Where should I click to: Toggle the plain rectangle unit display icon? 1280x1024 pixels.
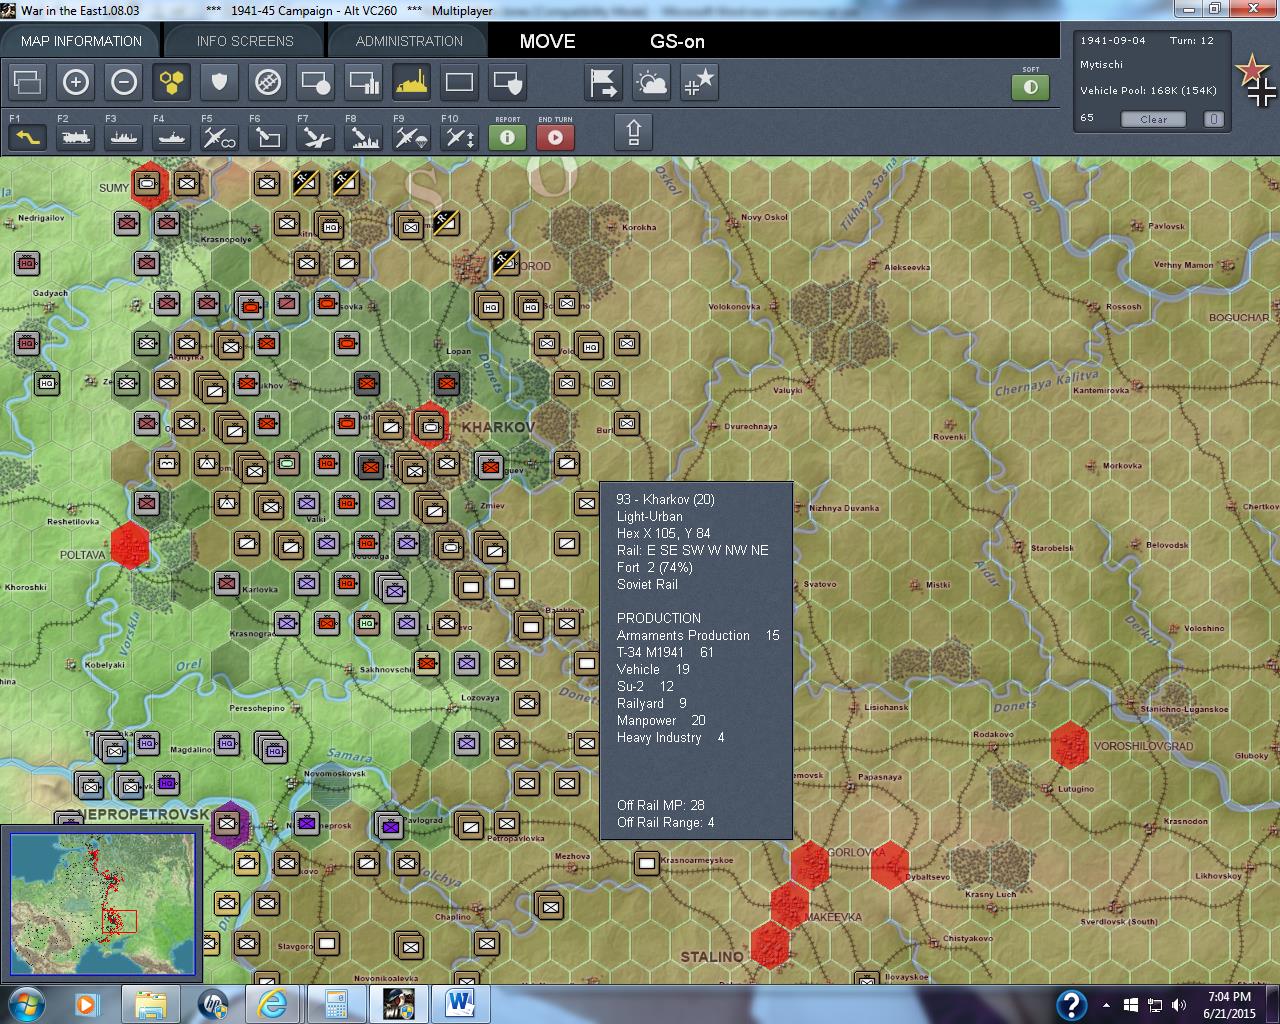(x=460, y=82)
